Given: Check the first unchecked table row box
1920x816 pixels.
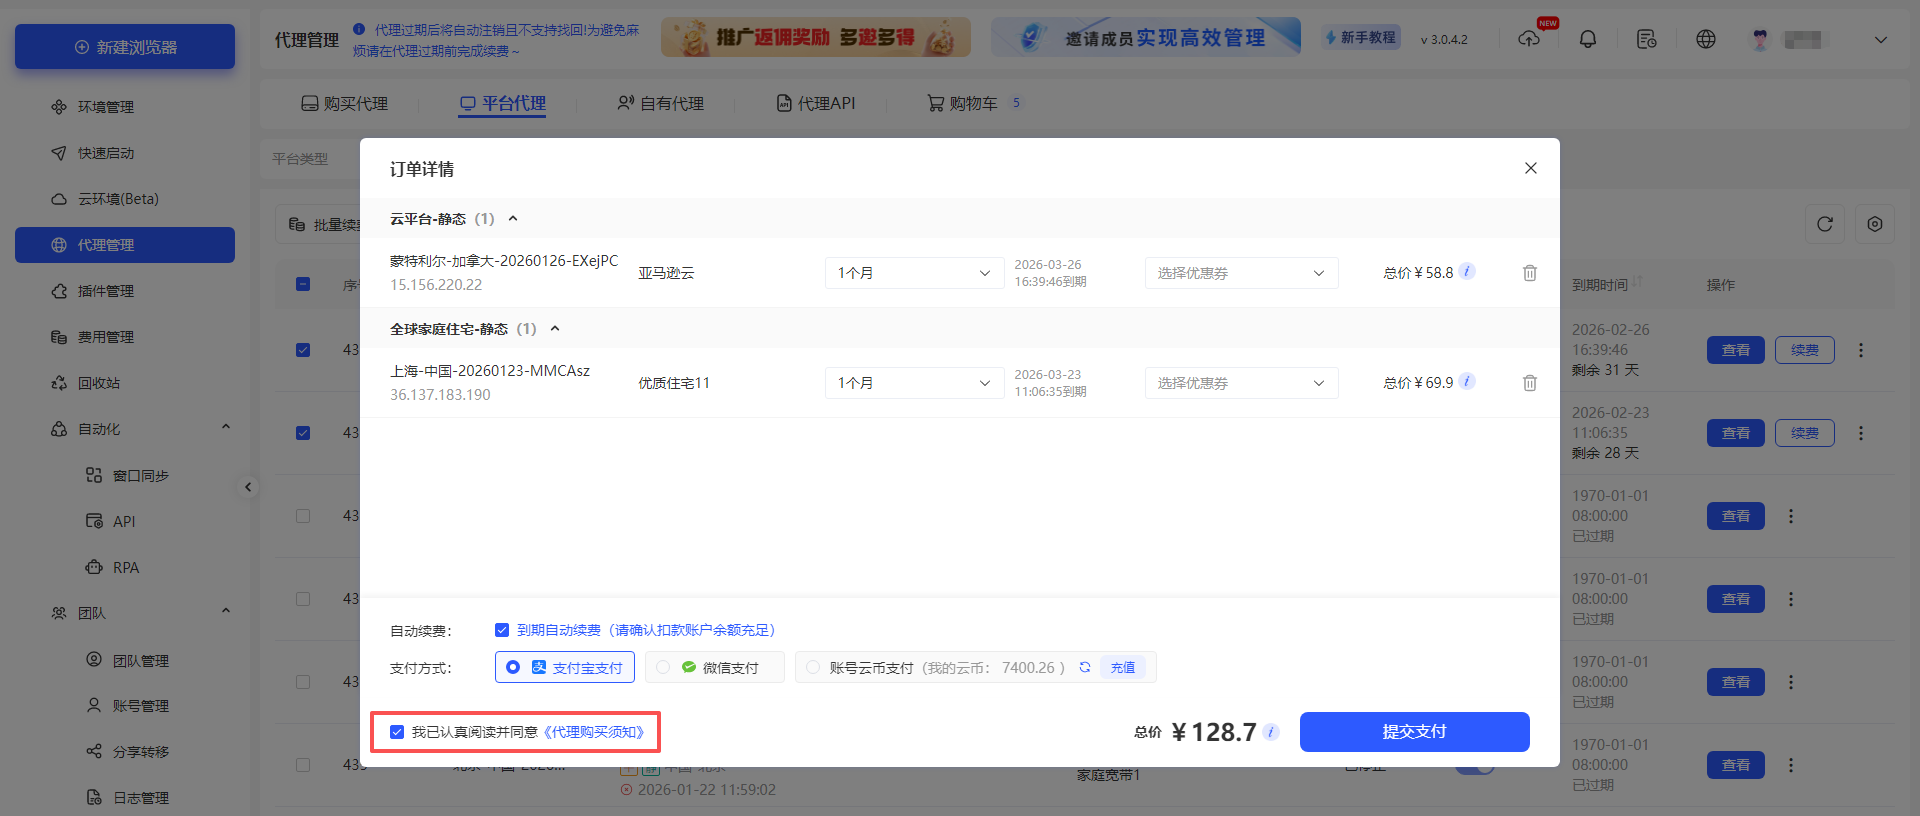Looking at the screenshot, I should tap(303, 516).
